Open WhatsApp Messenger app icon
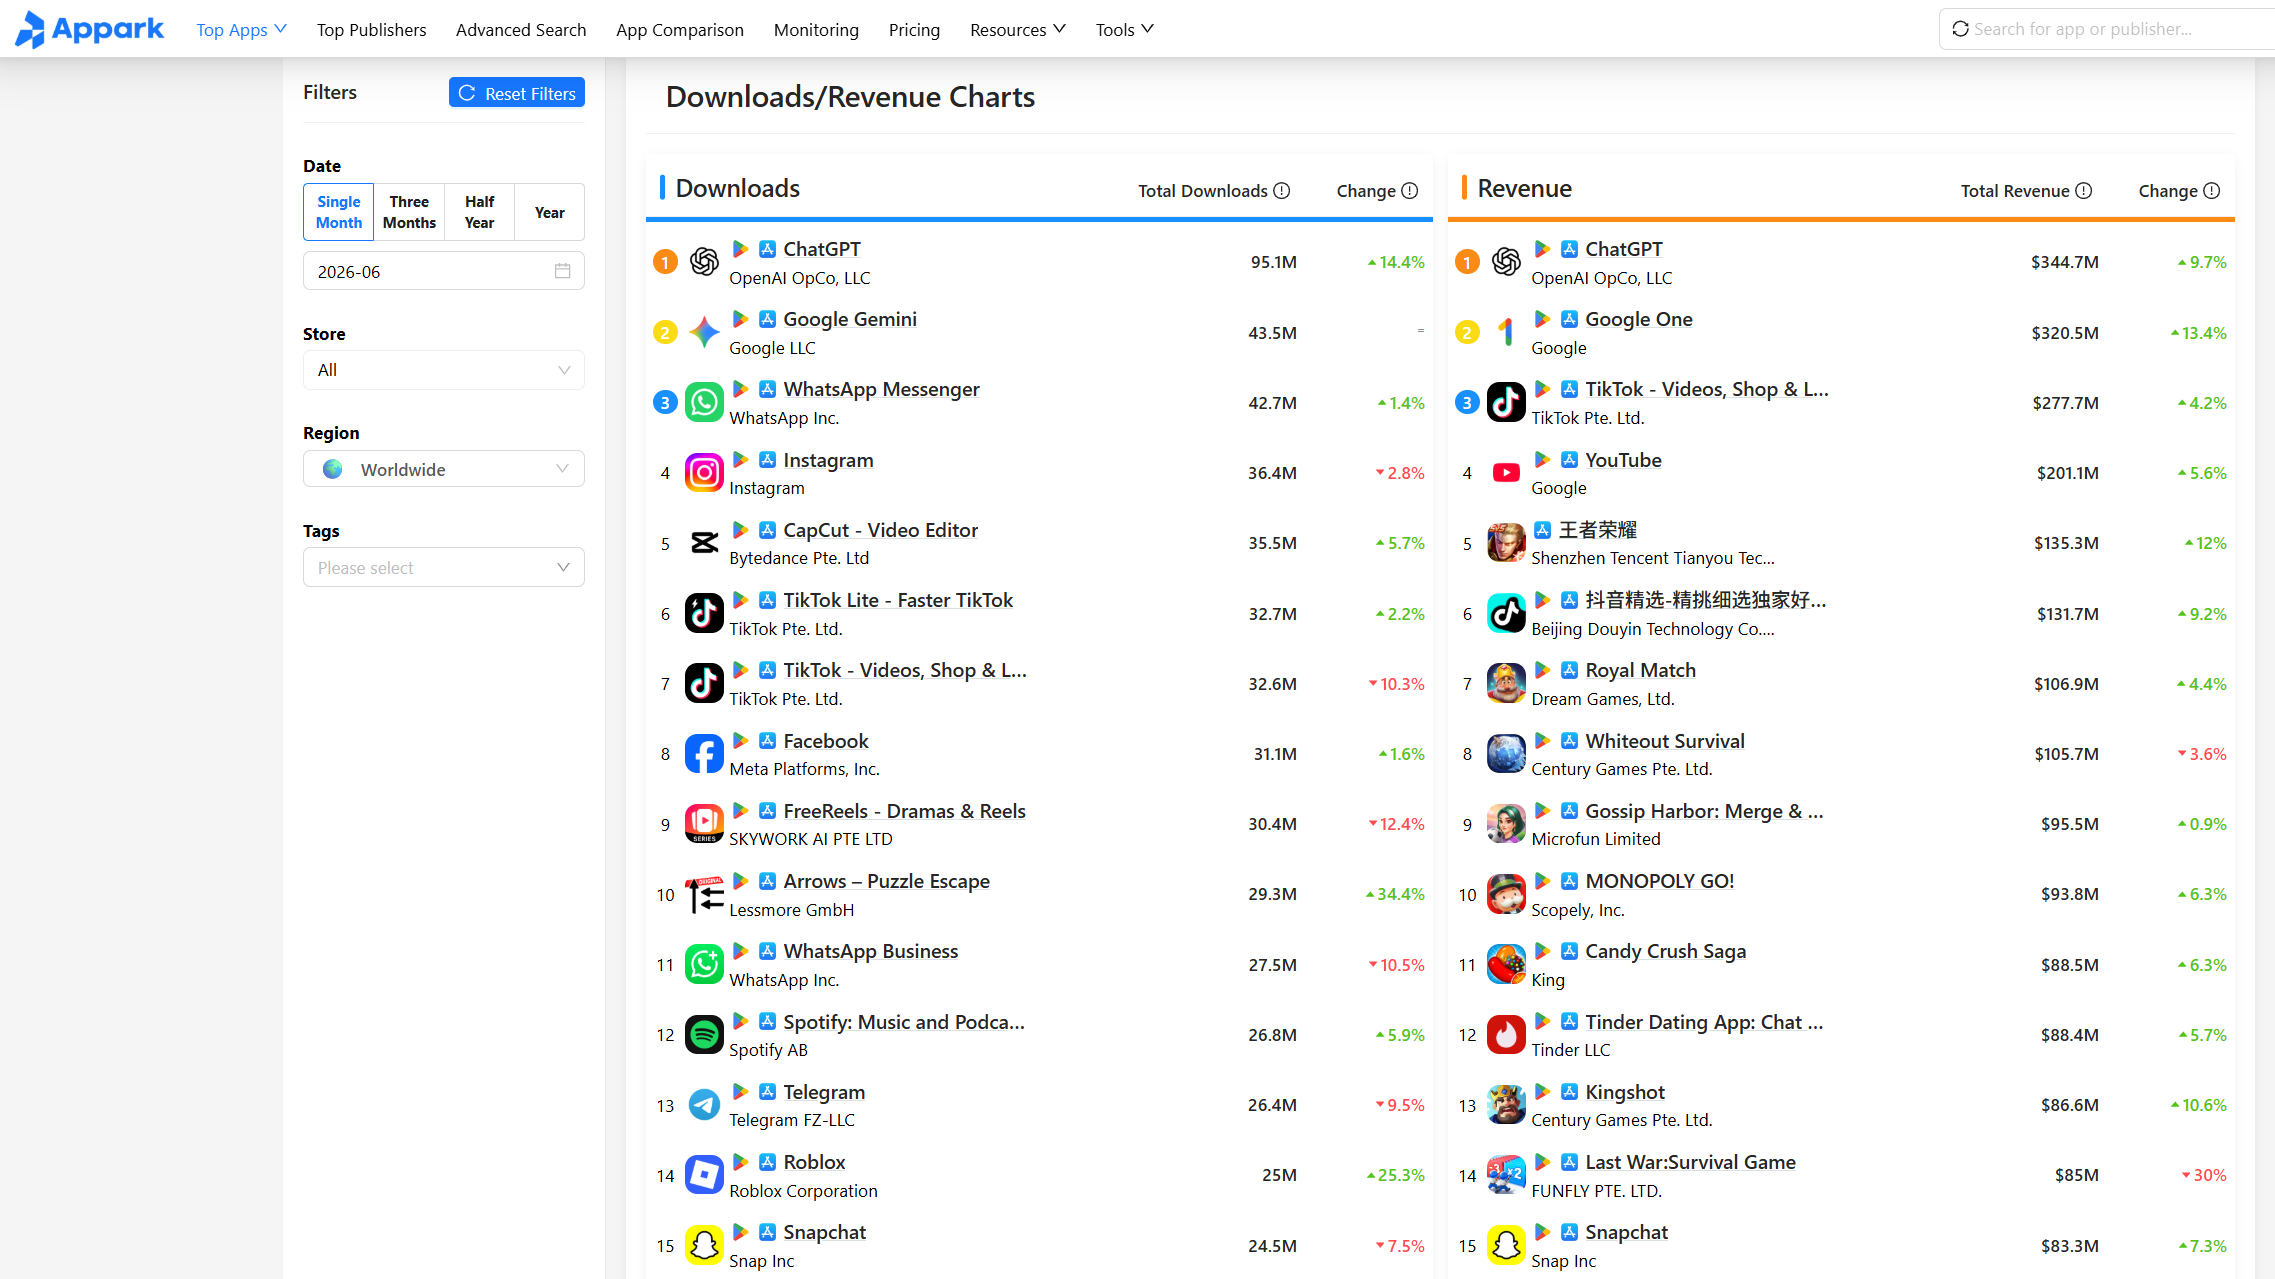The image size is (2275, 1279). click(704, 402)
